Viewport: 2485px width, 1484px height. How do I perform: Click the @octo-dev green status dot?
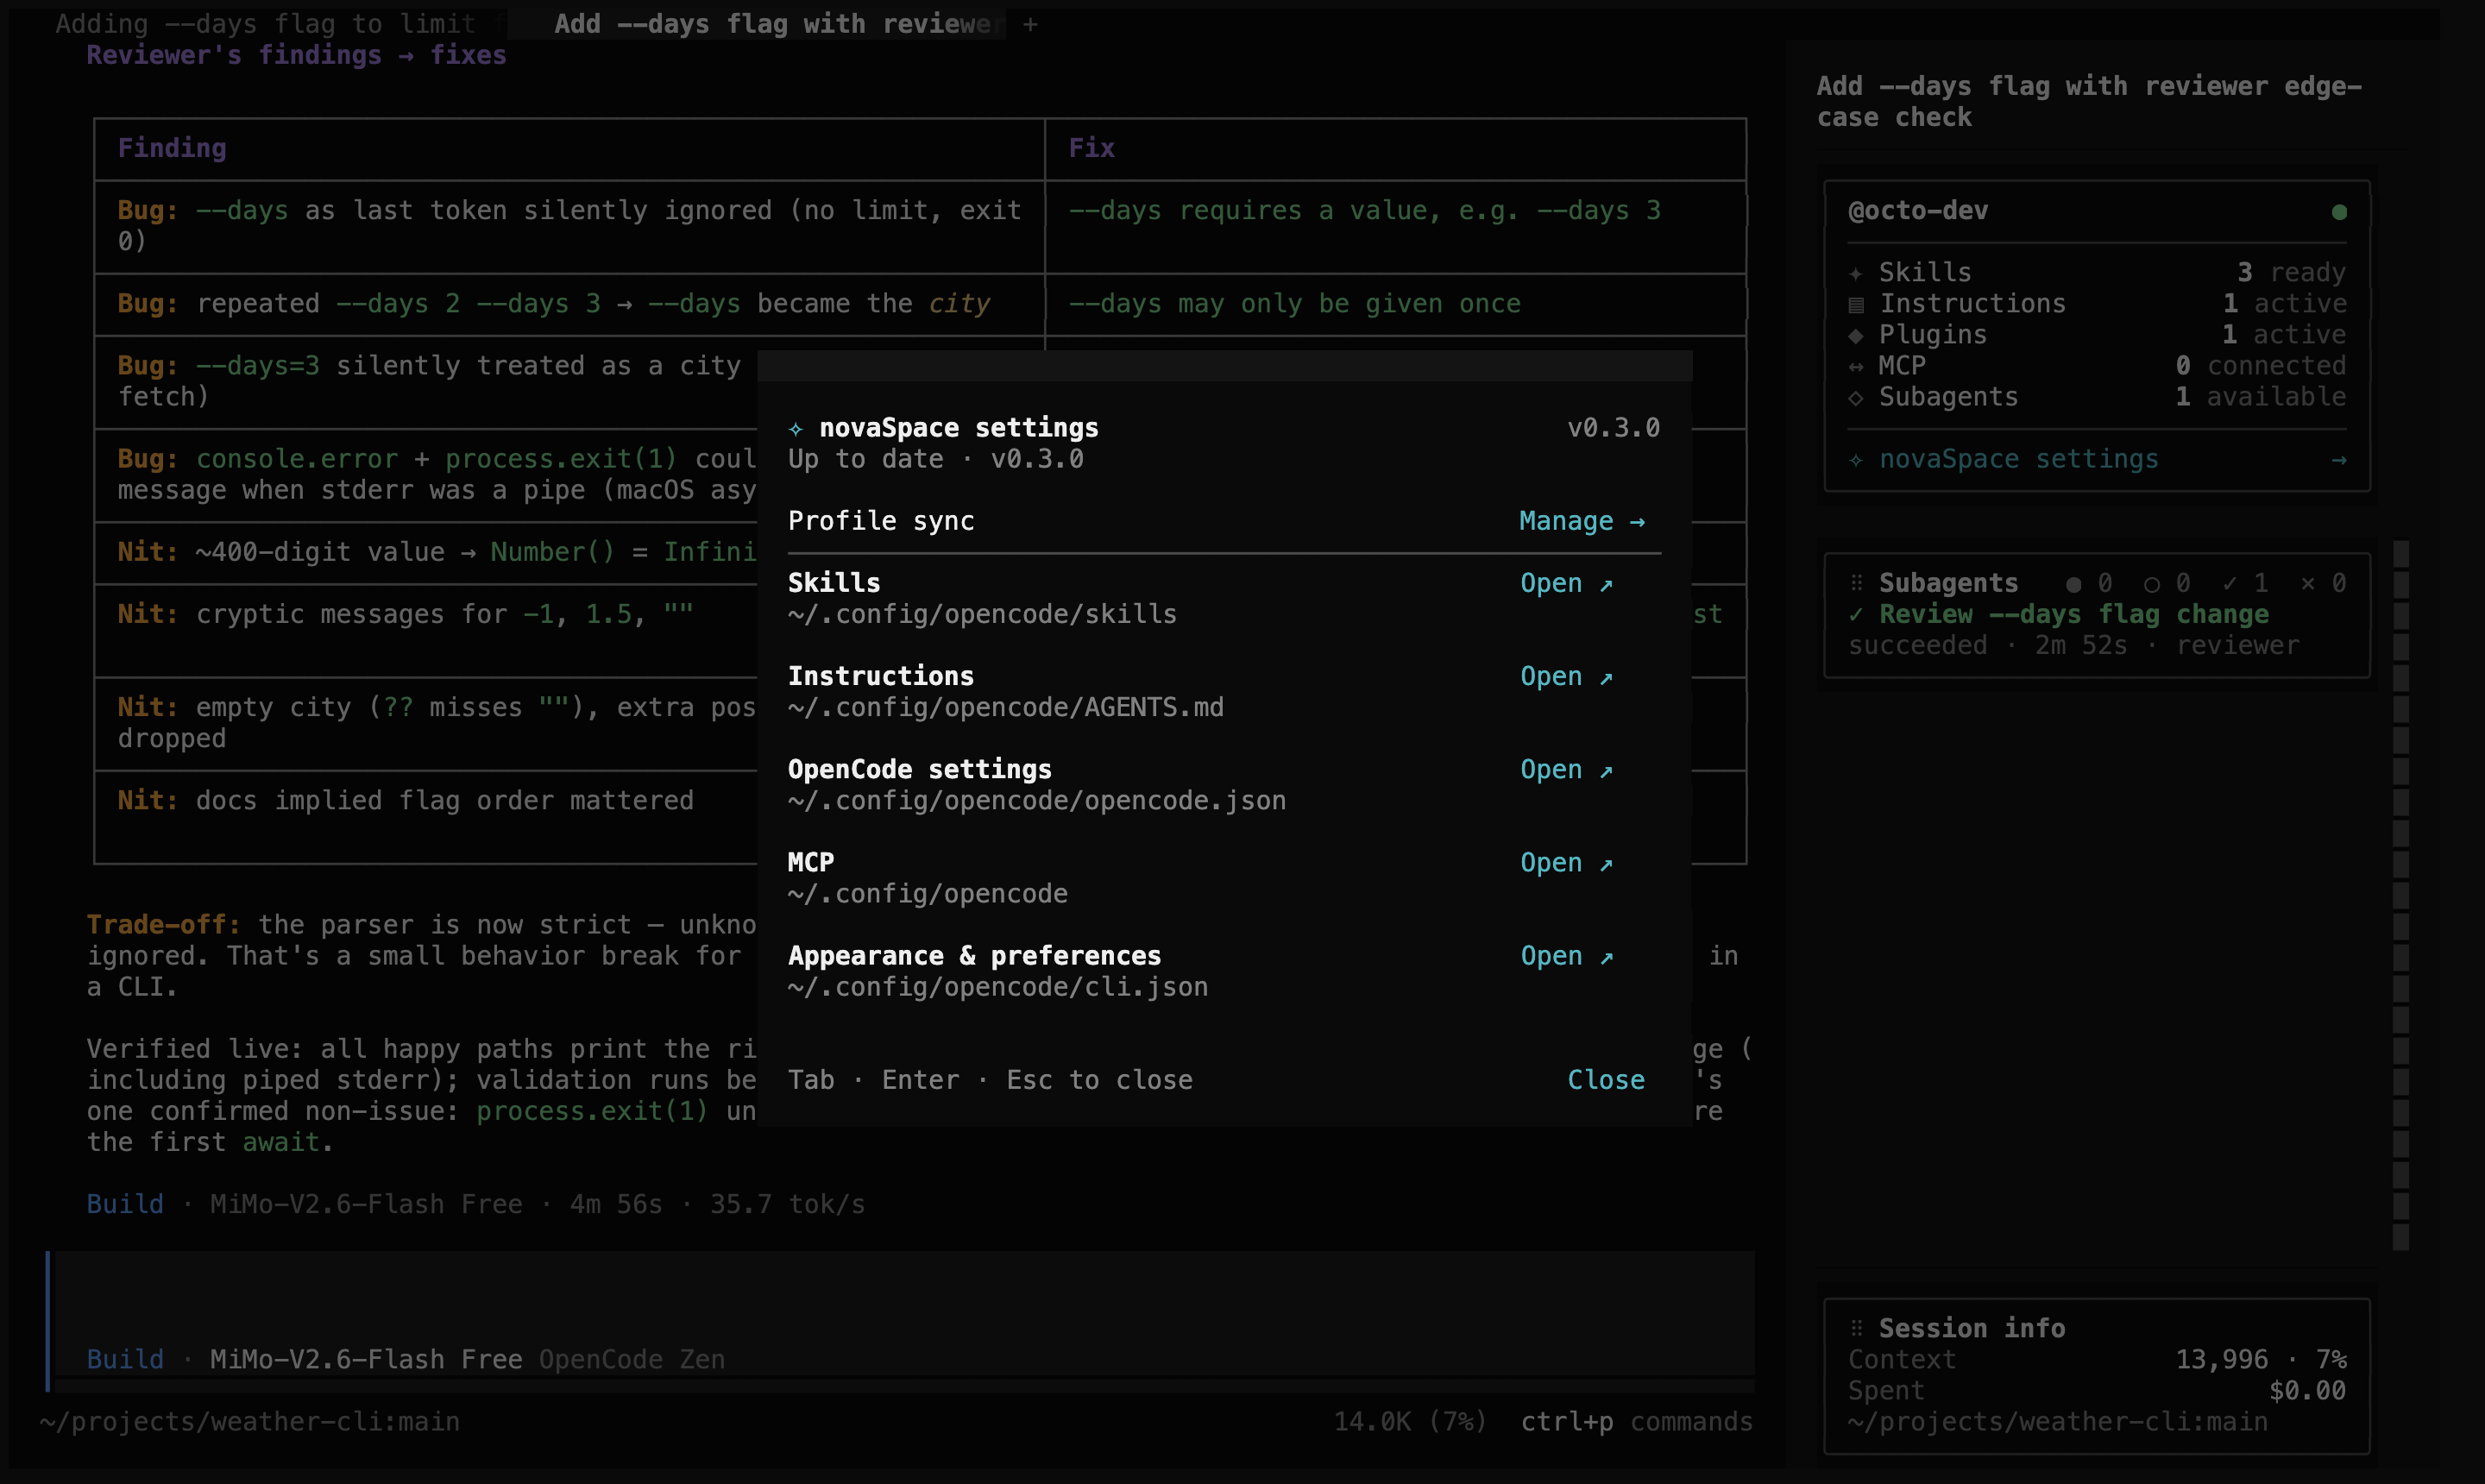(2339, 211)
